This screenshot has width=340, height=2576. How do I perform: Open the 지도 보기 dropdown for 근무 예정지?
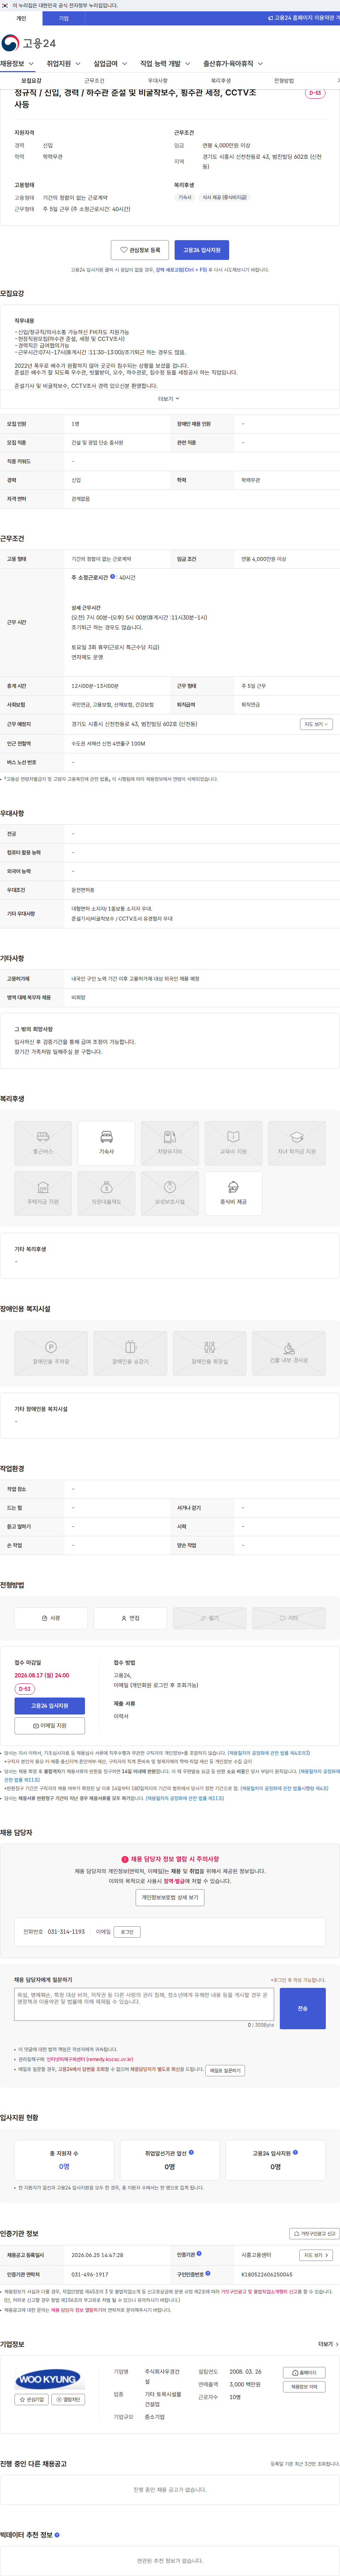point(316,724)
